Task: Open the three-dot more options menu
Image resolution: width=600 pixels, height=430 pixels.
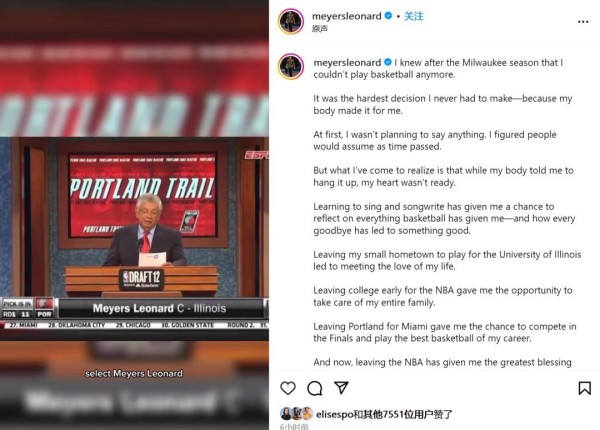Action: [583, 22]
